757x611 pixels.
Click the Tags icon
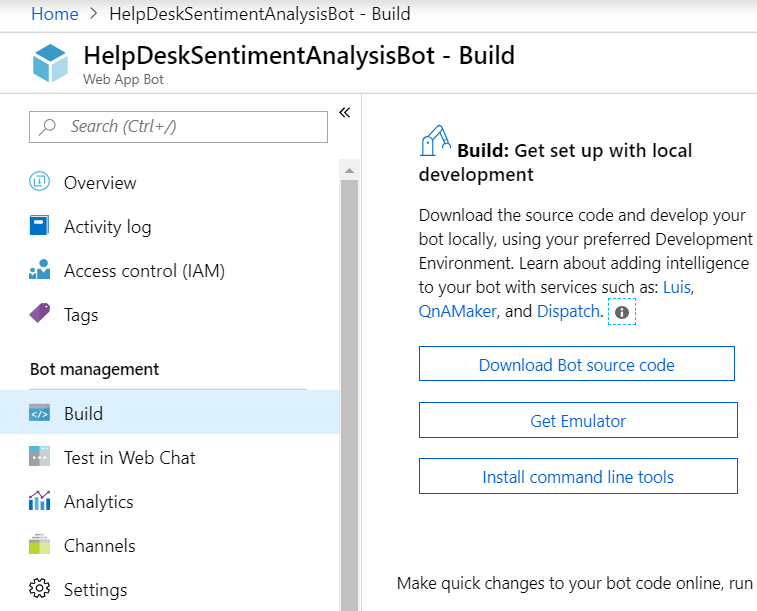click(40, 314)
